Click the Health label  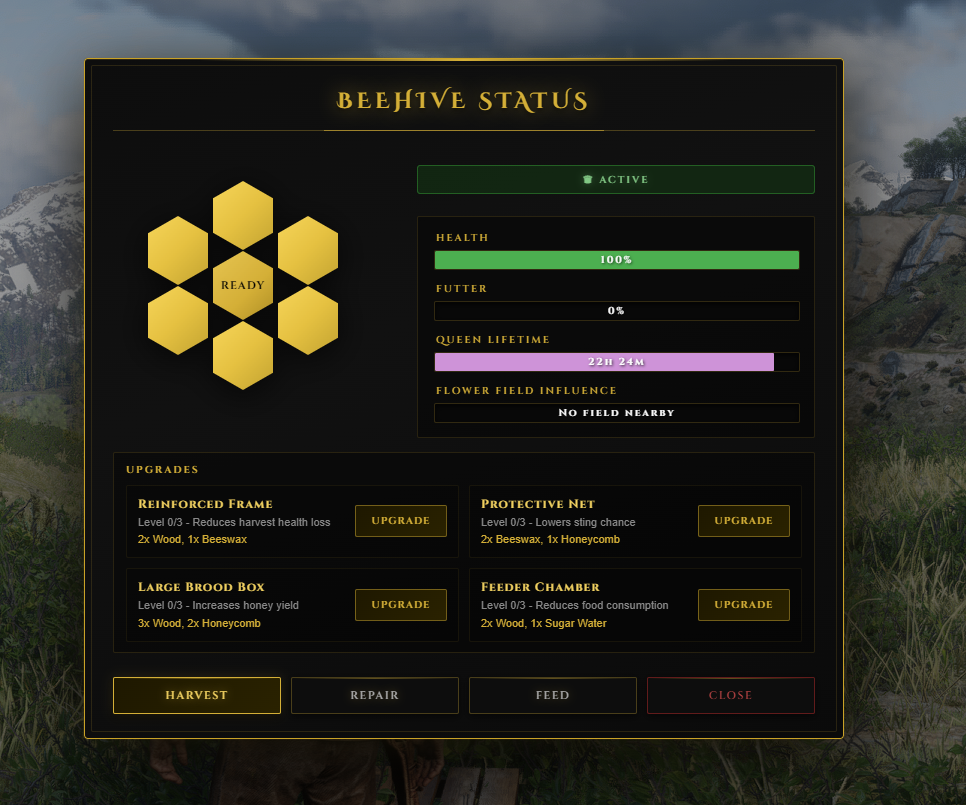click(x=462, y=238)
